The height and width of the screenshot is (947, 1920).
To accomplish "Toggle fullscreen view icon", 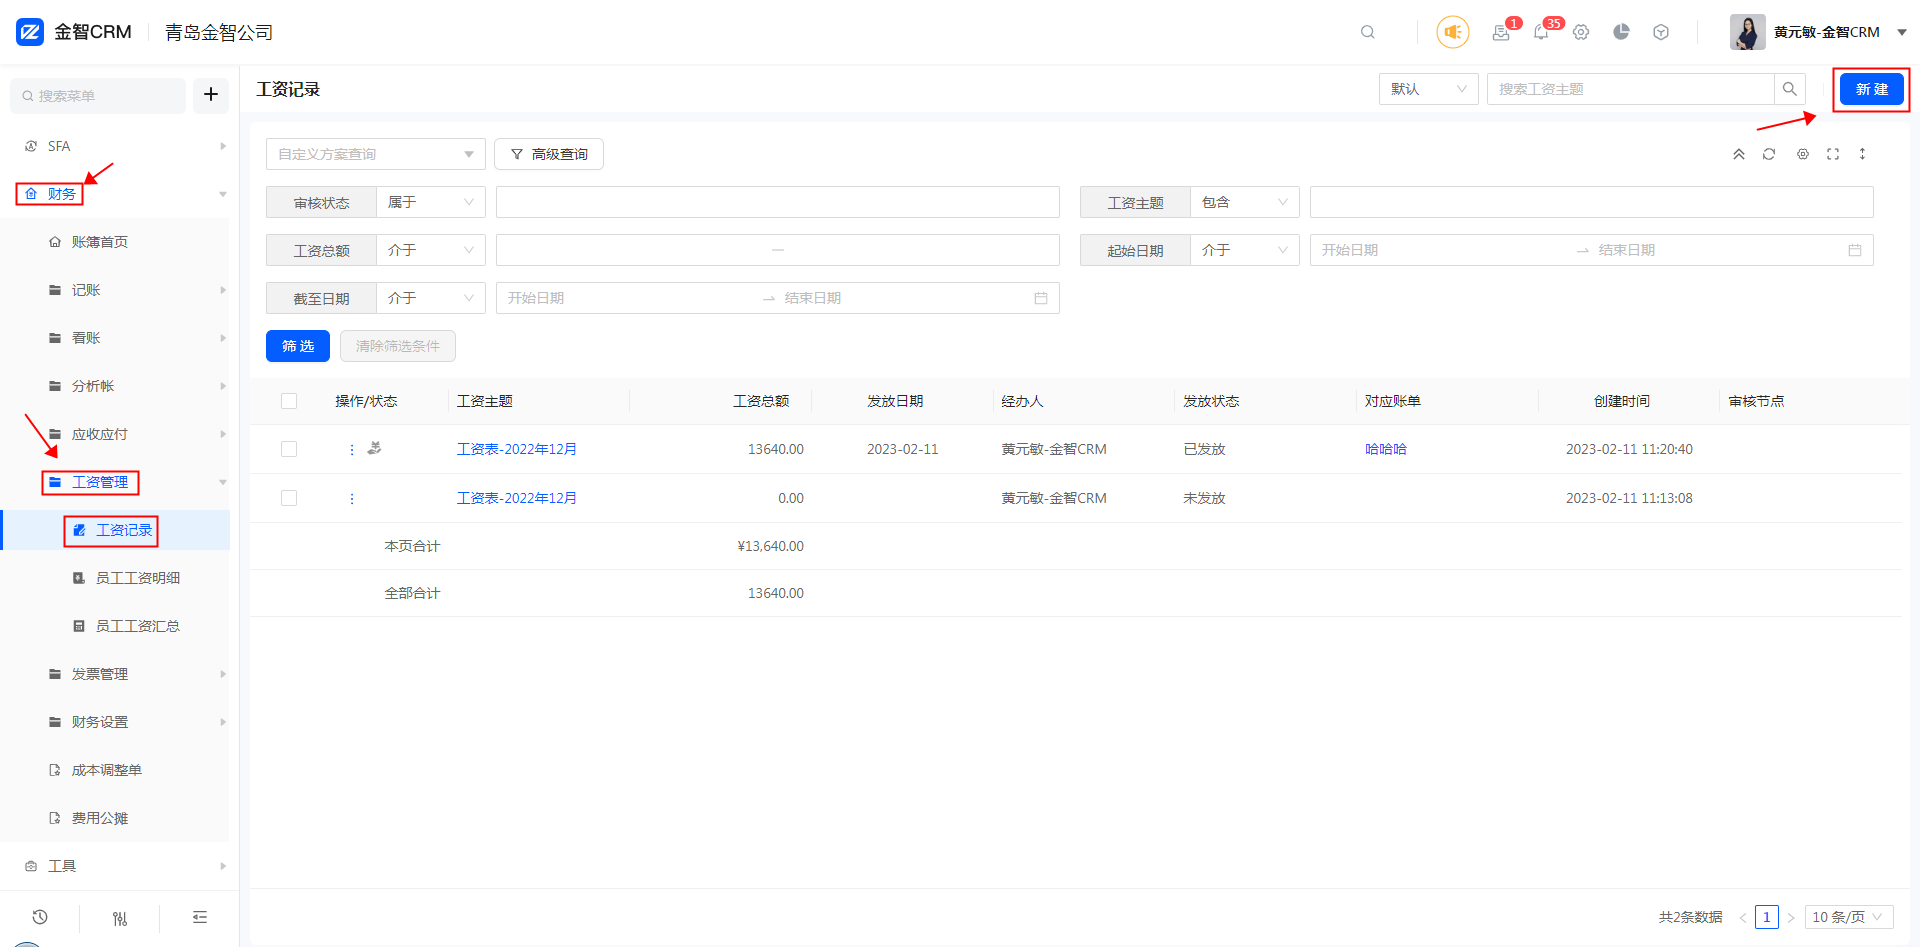I will coord(1833,154).
